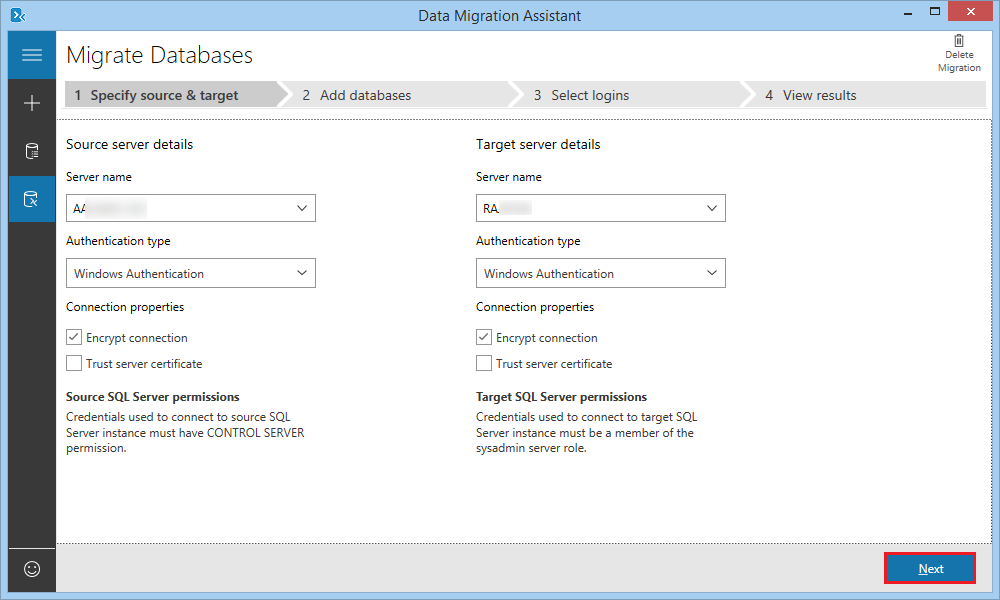
Task: Click the Delete Migration trash icon
Action: coord(959,40)
